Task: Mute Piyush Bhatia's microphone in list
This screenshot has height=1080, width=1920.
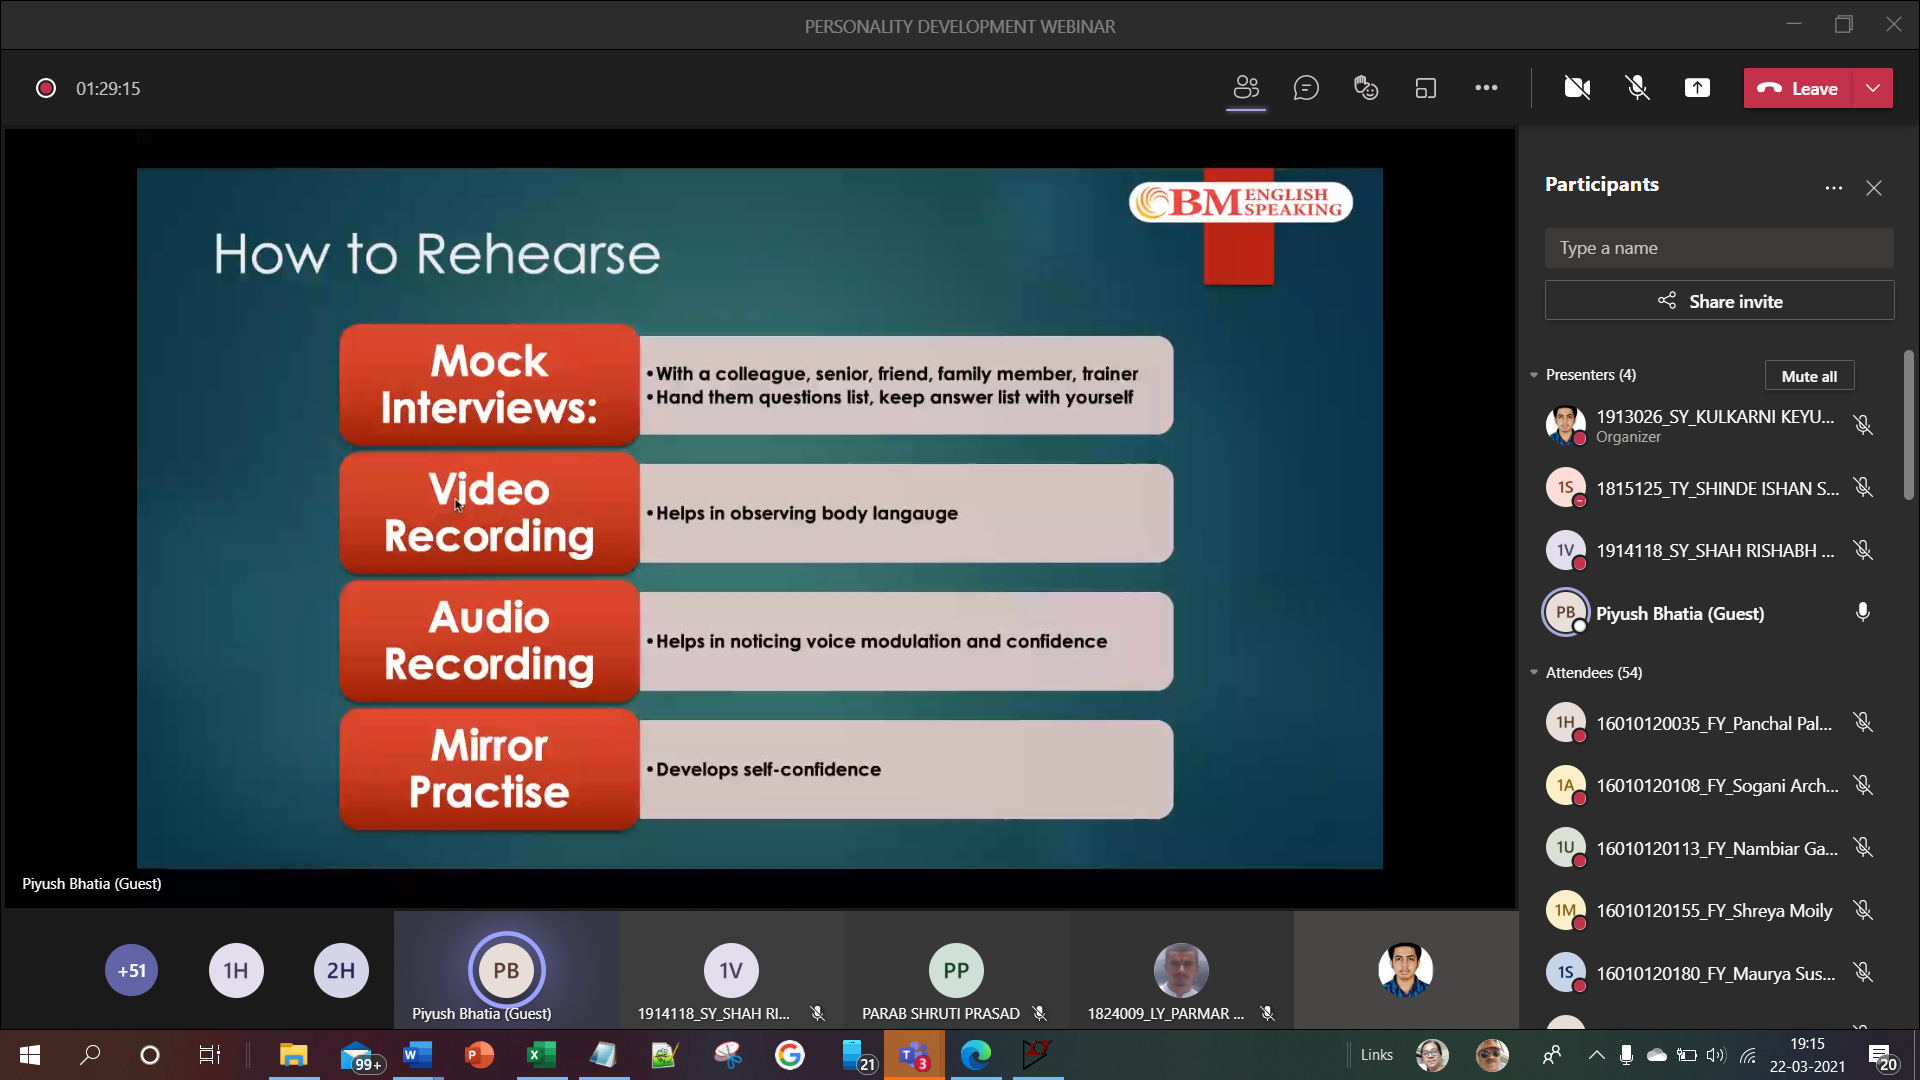Action: 1862,612
